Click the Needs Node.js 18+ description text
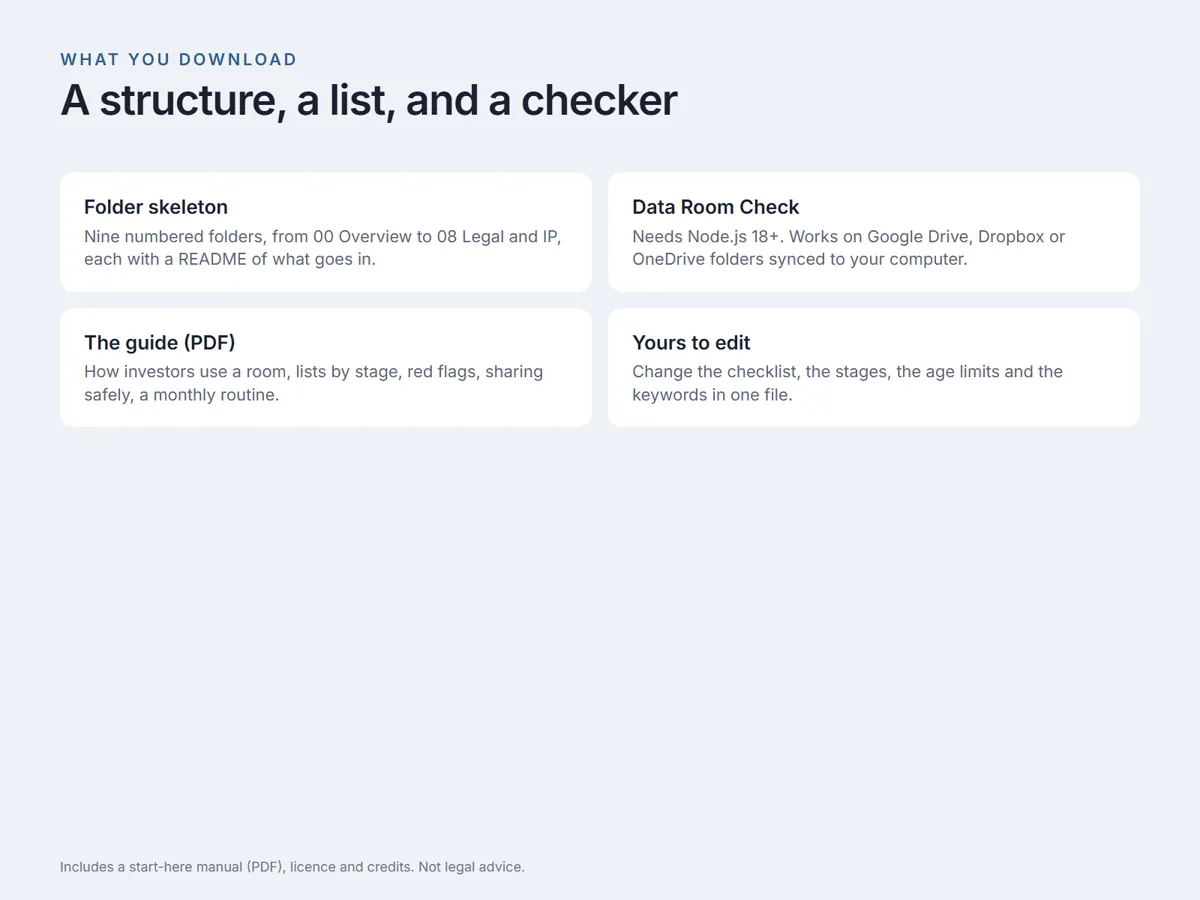 (848, 248)
